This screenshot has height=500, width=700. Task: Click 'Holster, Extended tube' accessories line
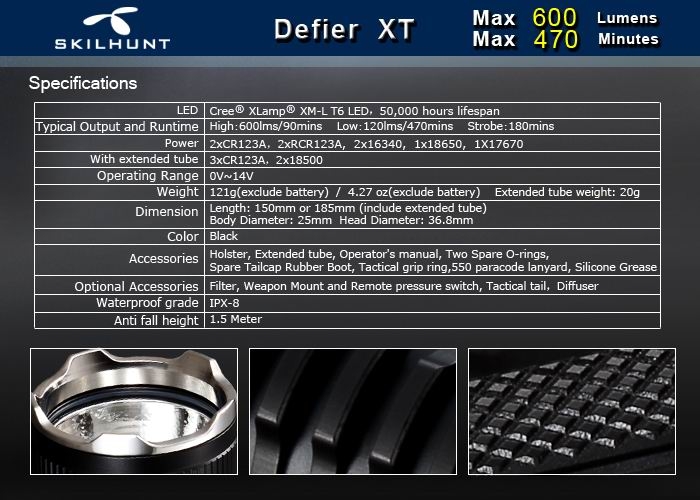(x=379, y=254)
